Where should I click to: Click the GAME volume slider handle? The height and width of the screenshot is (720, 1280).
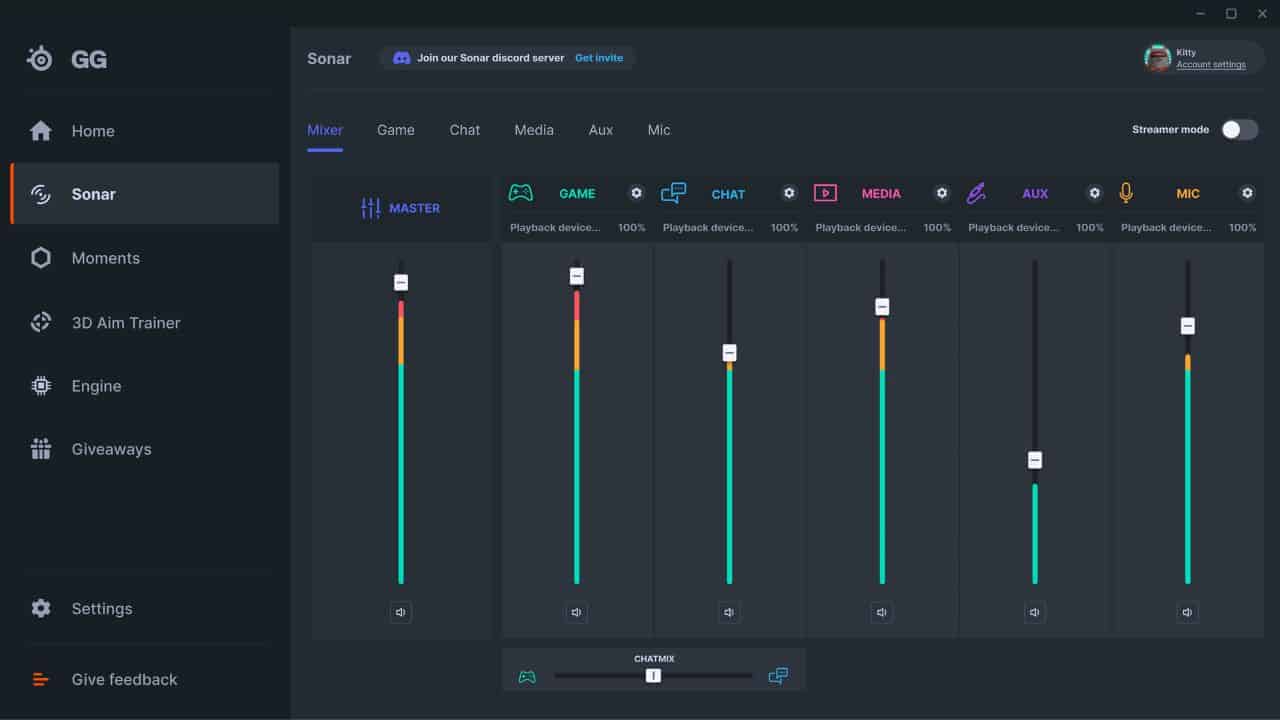click(577, 276)
